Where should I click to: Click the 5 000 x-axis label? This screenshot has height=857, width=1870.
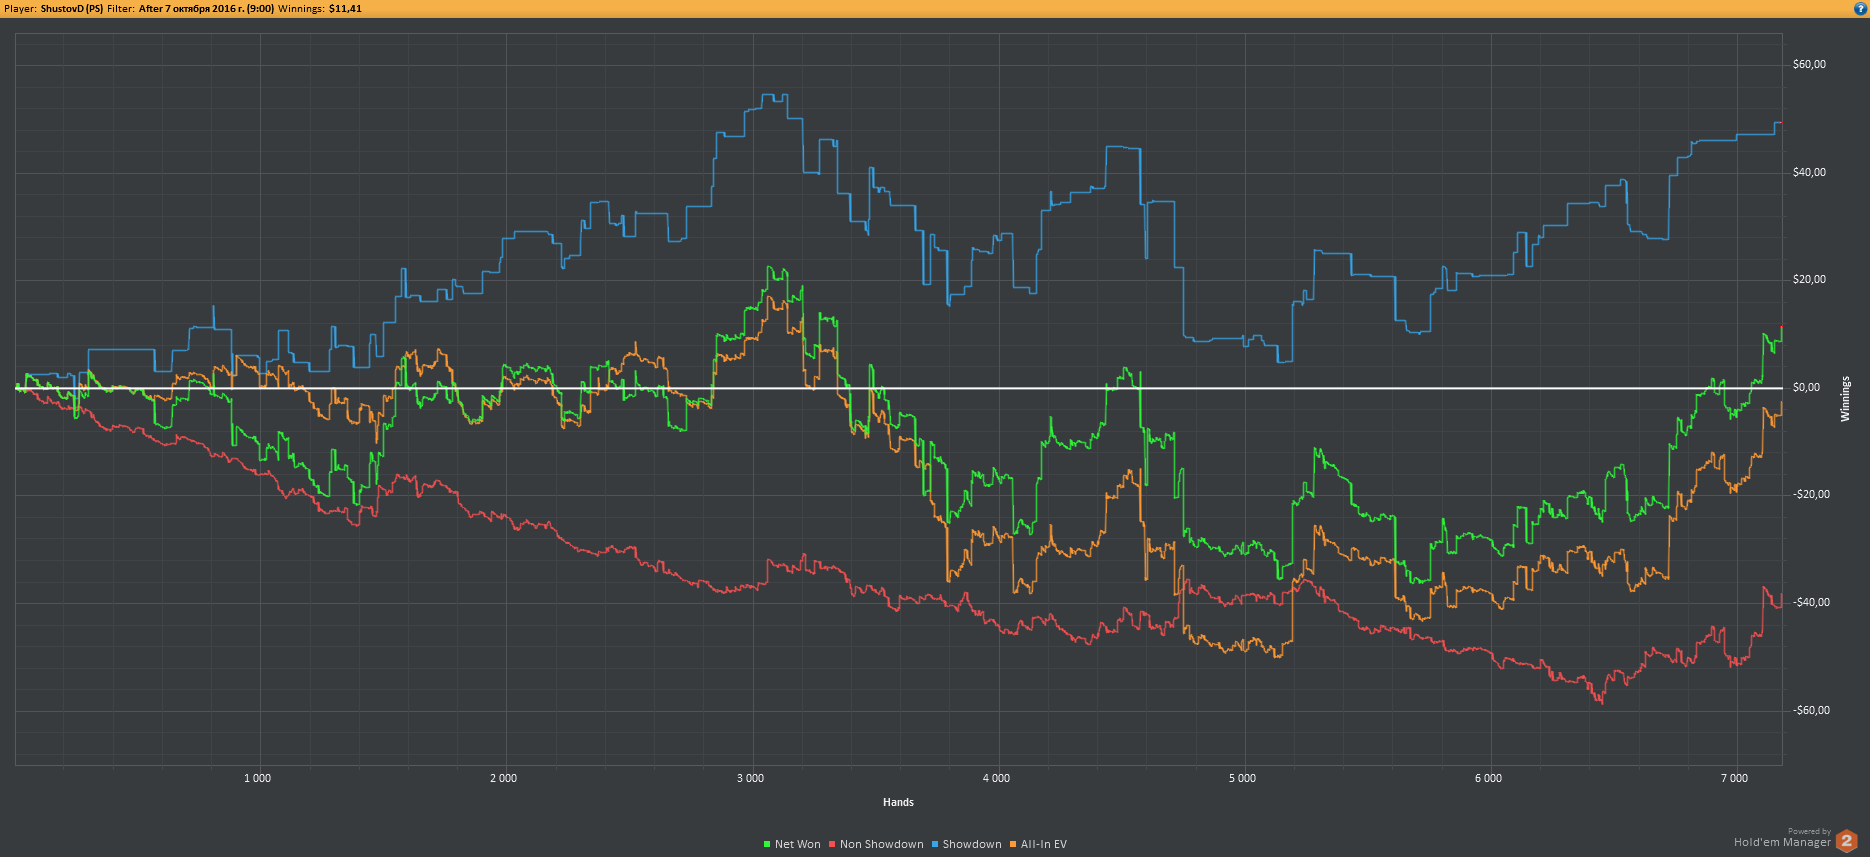coord(1242,778)
